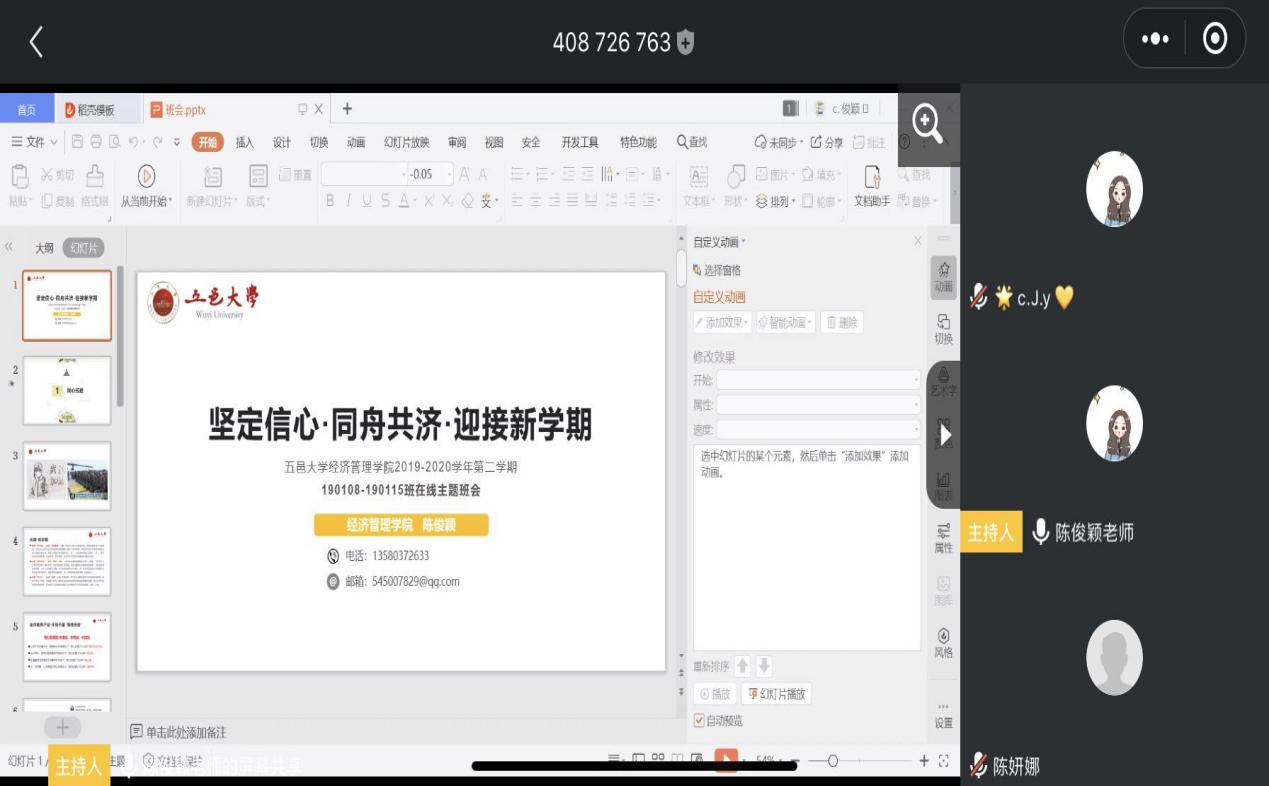Expand the 文件 menu dropdown
The width and height of the screenshot is (1269, 786).
[35, 142]
